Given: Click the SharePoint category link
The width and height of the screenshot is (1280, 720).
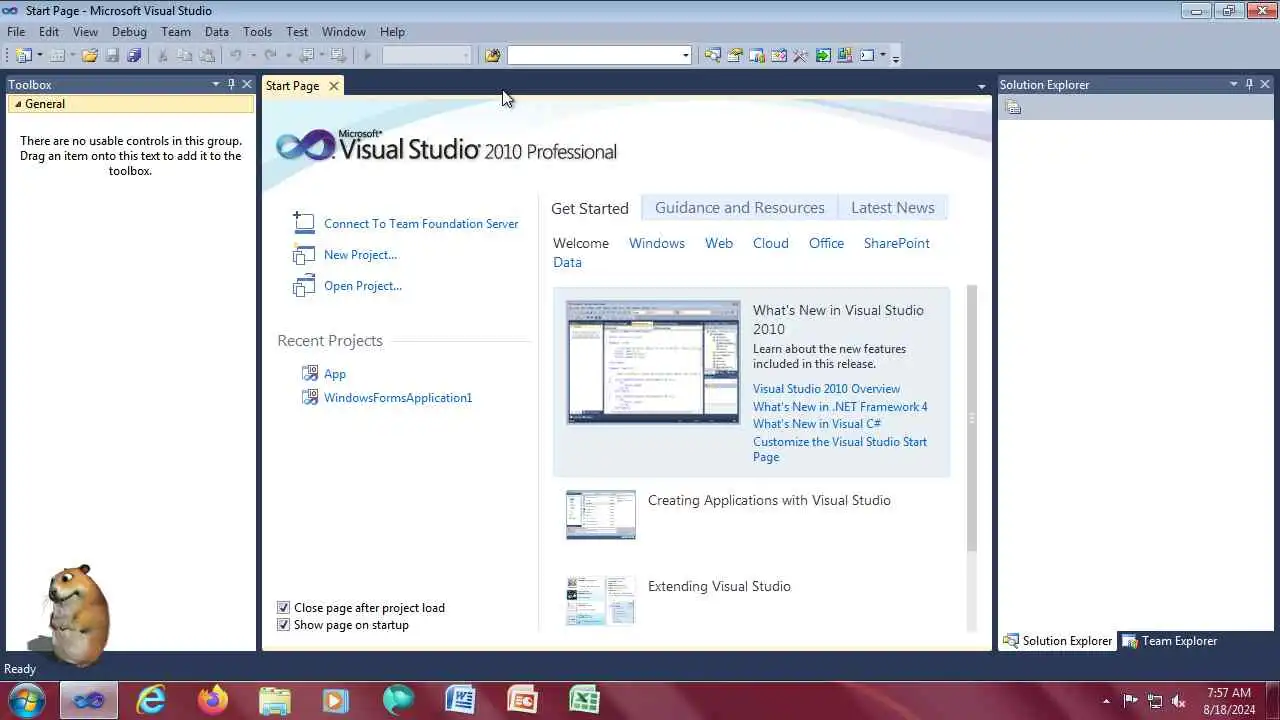Looking at the screenshot, I should coord(897,243).
